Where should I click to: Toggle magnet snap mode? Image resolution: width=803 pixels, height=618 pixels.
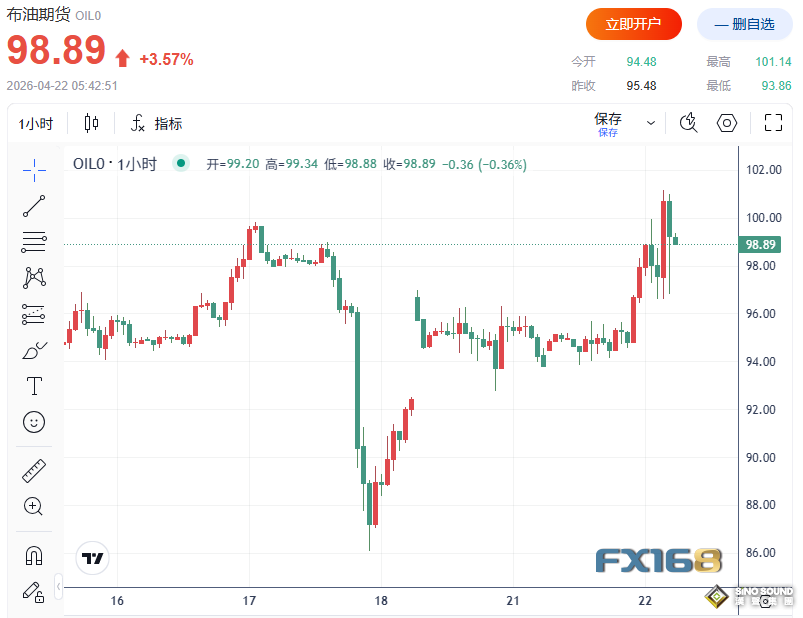pos(34,556)
